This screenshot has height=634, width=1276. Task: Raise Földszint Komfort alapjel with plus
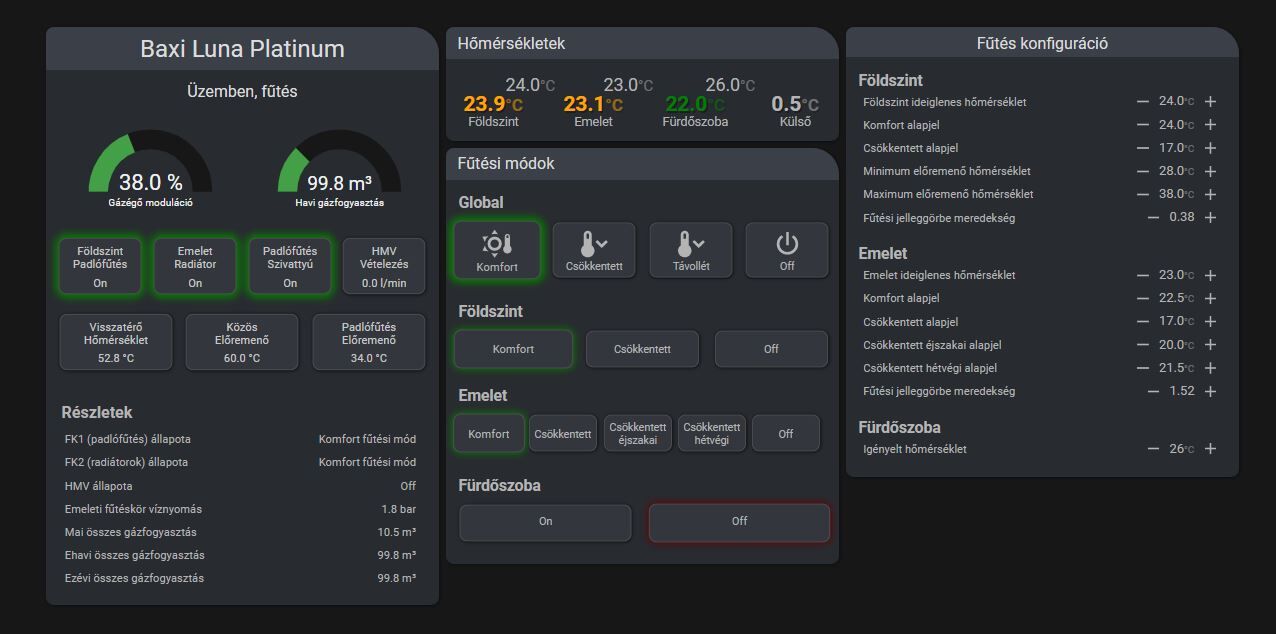click(1210, 125)
